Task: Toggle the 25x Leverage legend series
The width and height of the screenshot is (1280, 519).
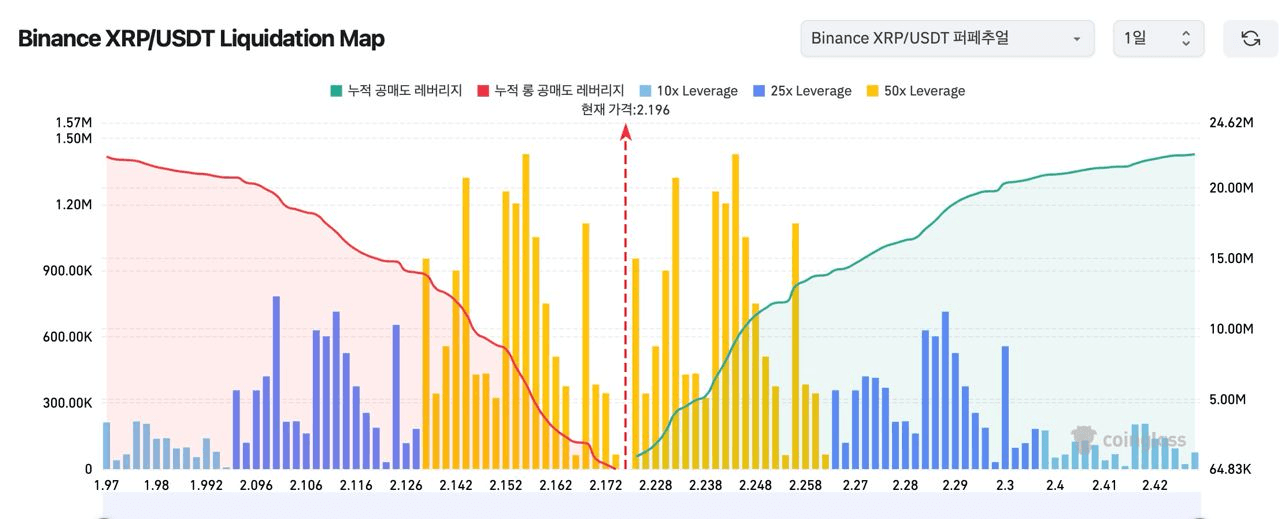Action: [x=803, y=91]
